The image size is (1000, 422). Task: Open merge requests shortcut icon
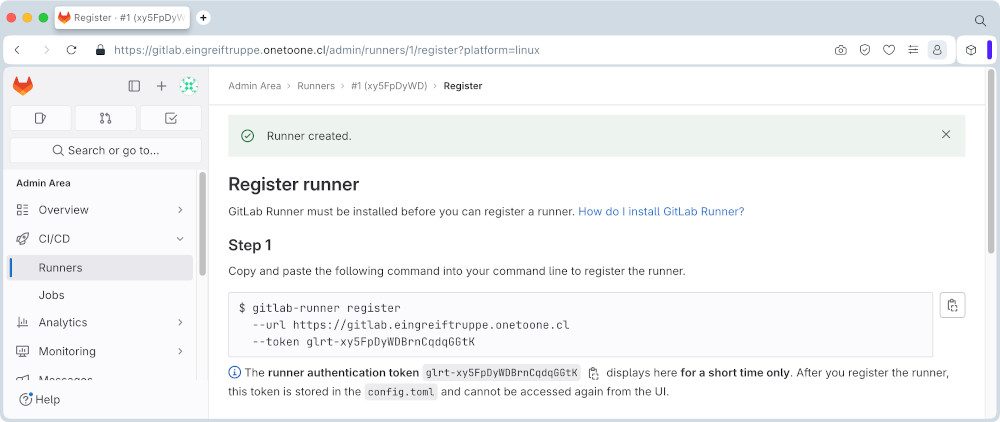point(105,118)
